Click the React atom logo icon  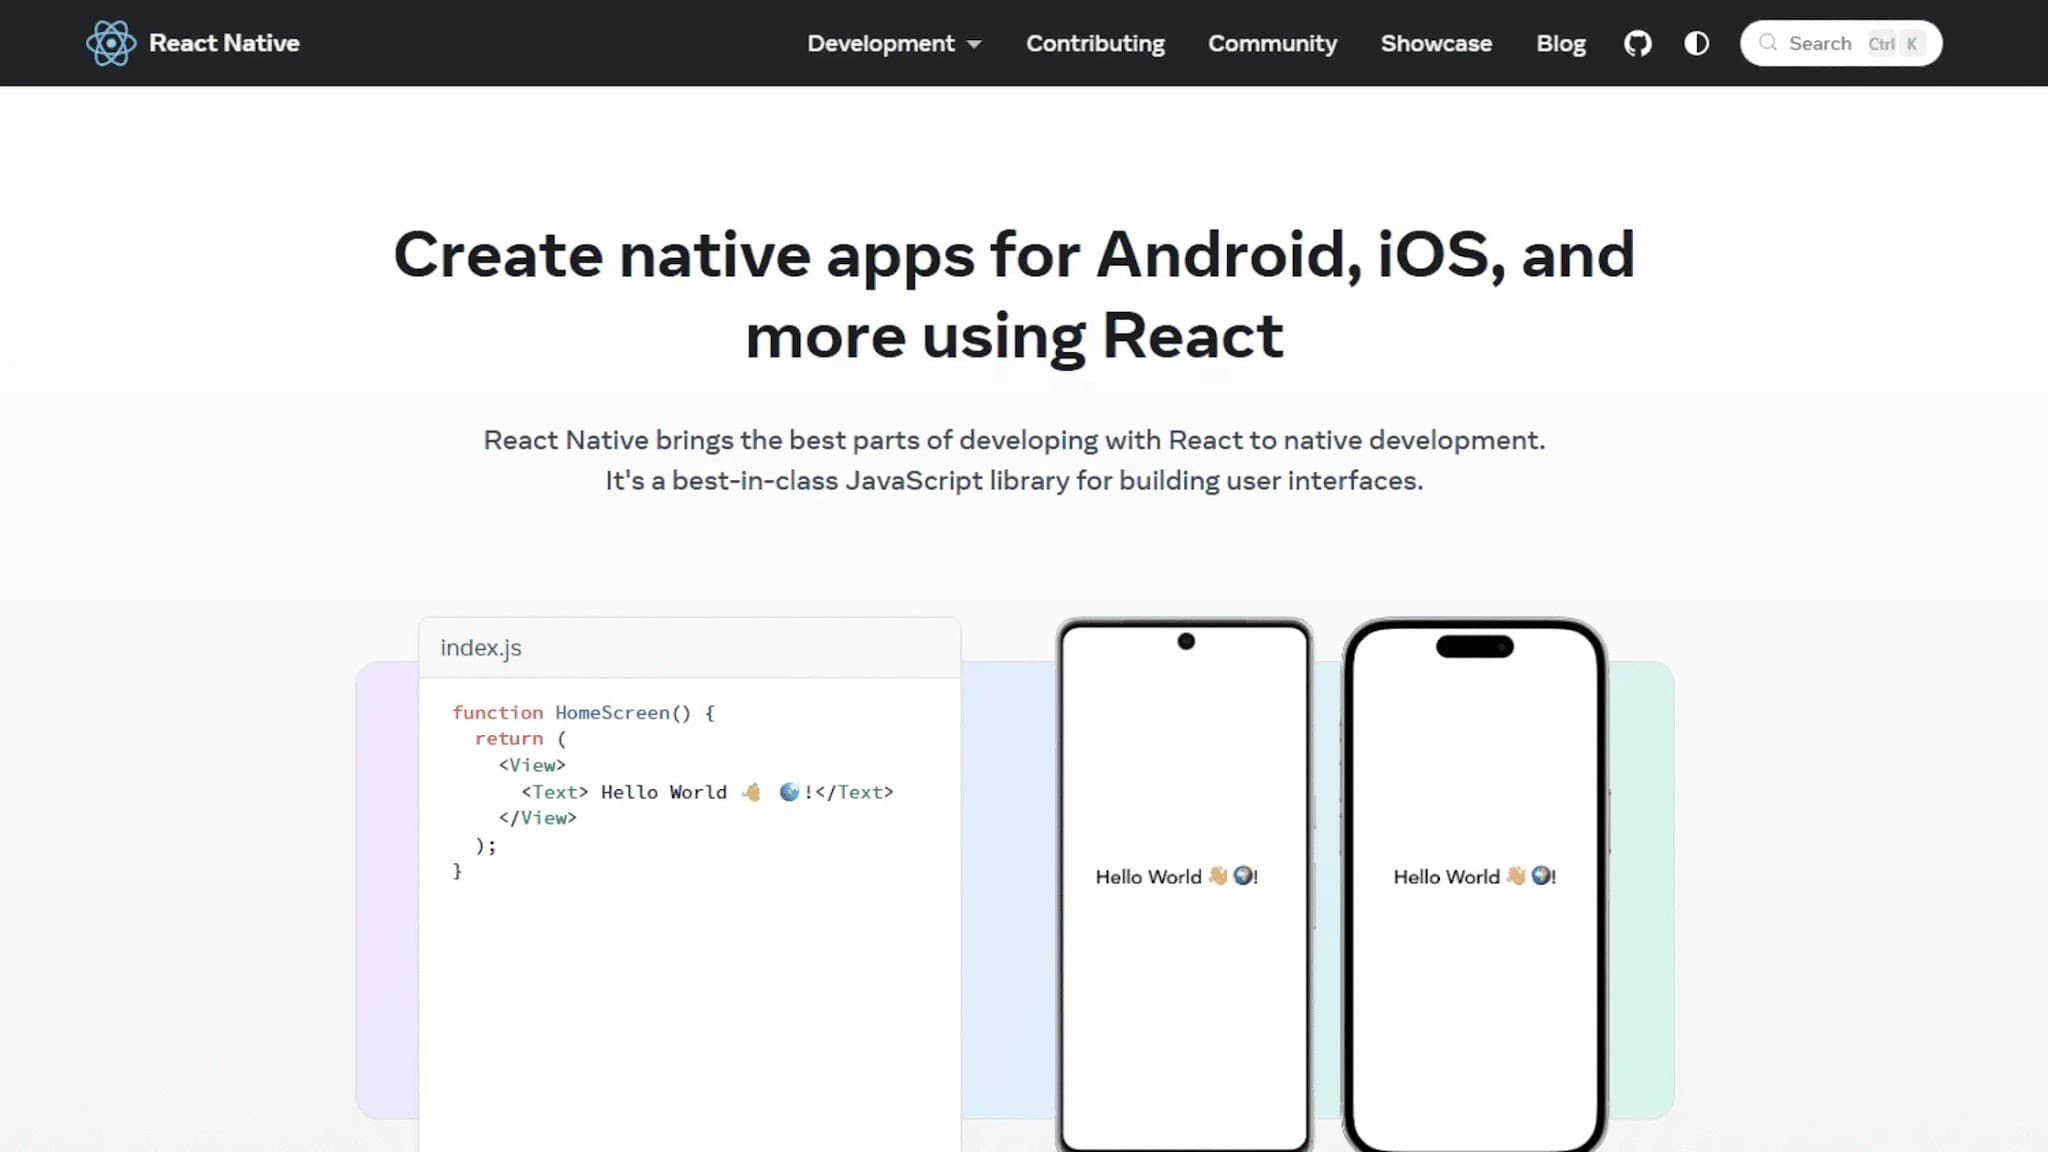[110, 43]
